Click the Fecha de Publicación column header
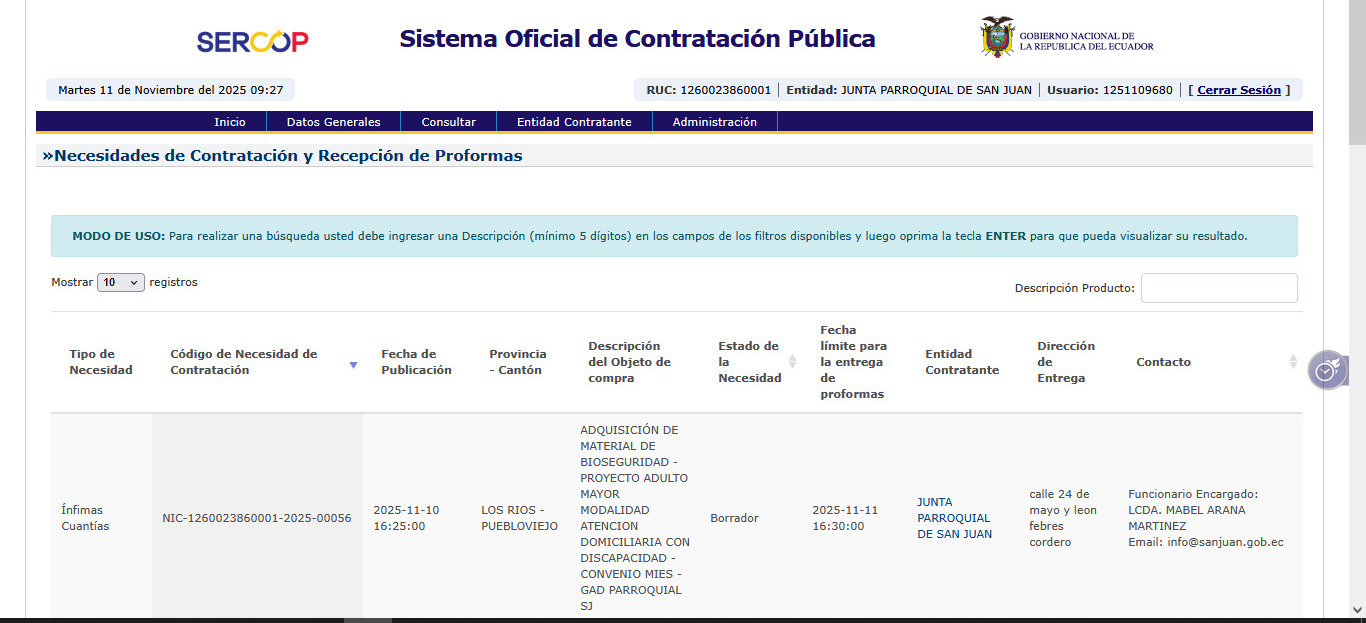The width and height of the screenshot is (1366, 623). coord(416,362)
